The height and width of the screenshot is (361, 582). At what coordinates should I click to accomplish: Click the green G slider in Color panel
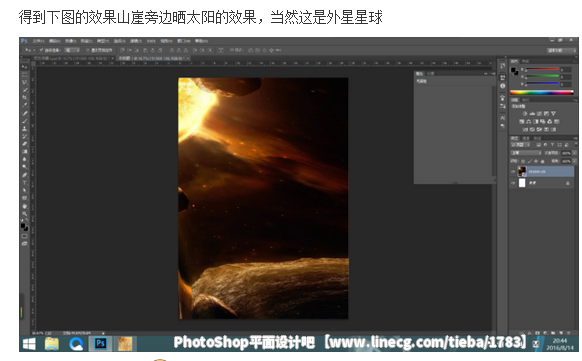click(x=542, y=77)
